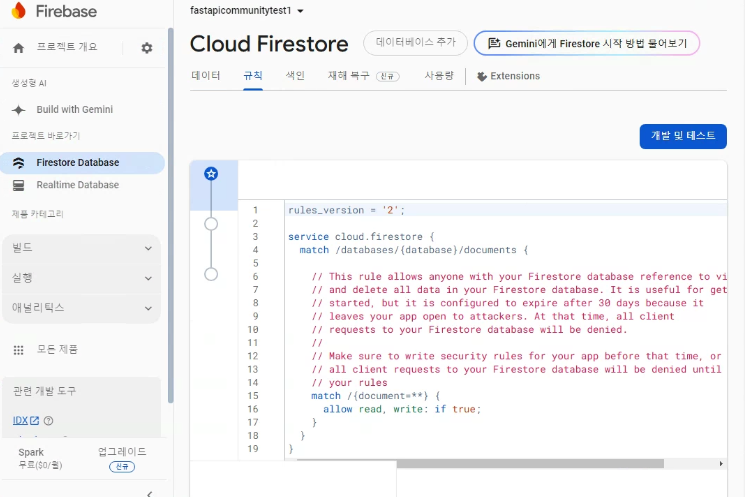Click the 업그레이드 link
This screenshot has height=497, width=745.
(122, 452)
